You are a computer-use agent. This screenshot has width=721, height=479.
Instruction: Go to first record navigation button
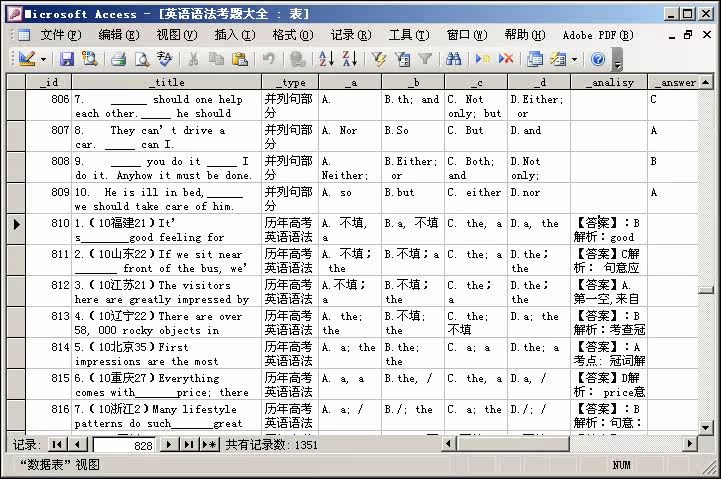click(57, 445)
